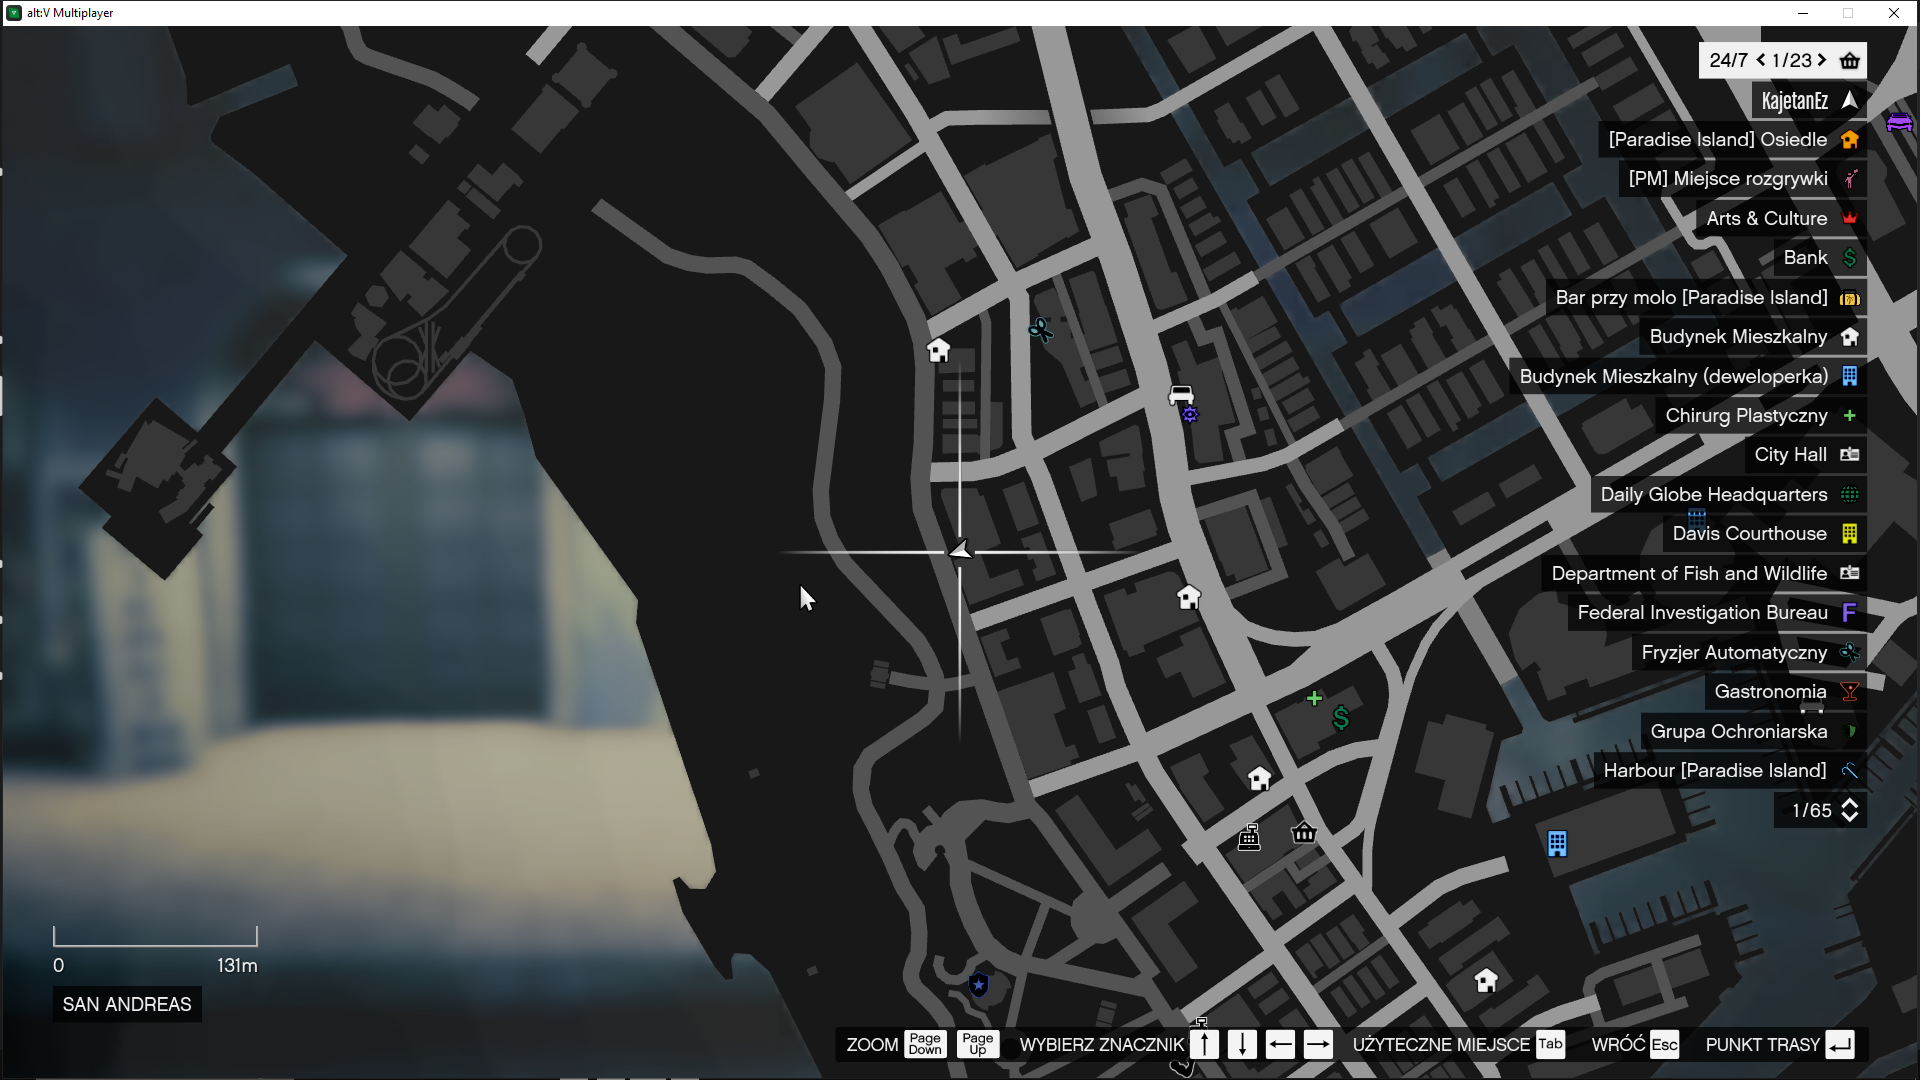Click the Page Up zoom key button
The height and width of the screenshot is (1080, 1920).
978,1044
